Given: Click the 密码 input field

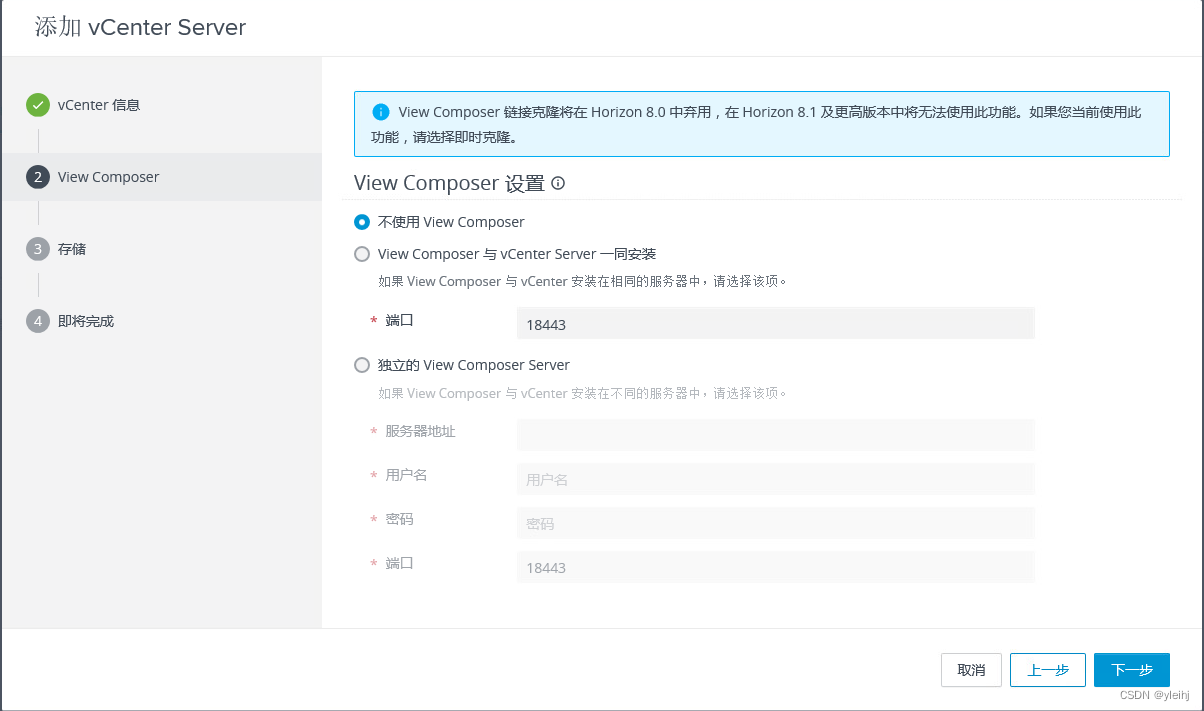Looking at the screenshot, I should [x=775, y=523].
